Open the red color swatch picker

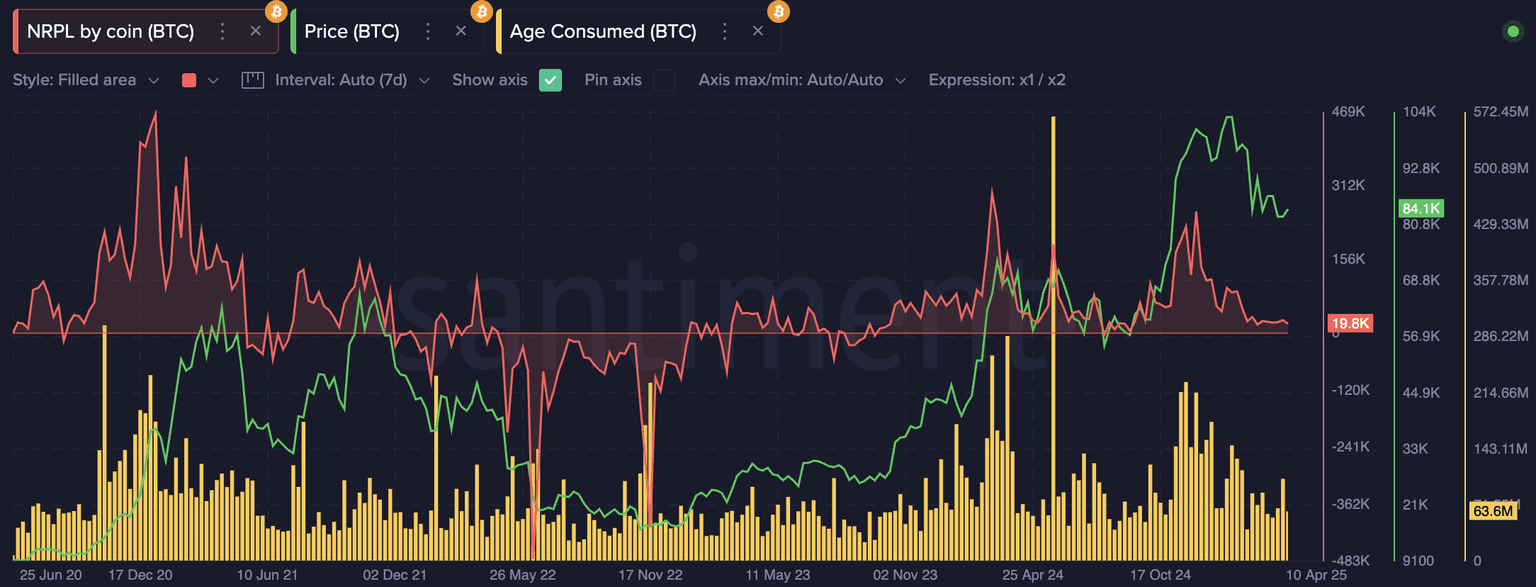point(199,80)
